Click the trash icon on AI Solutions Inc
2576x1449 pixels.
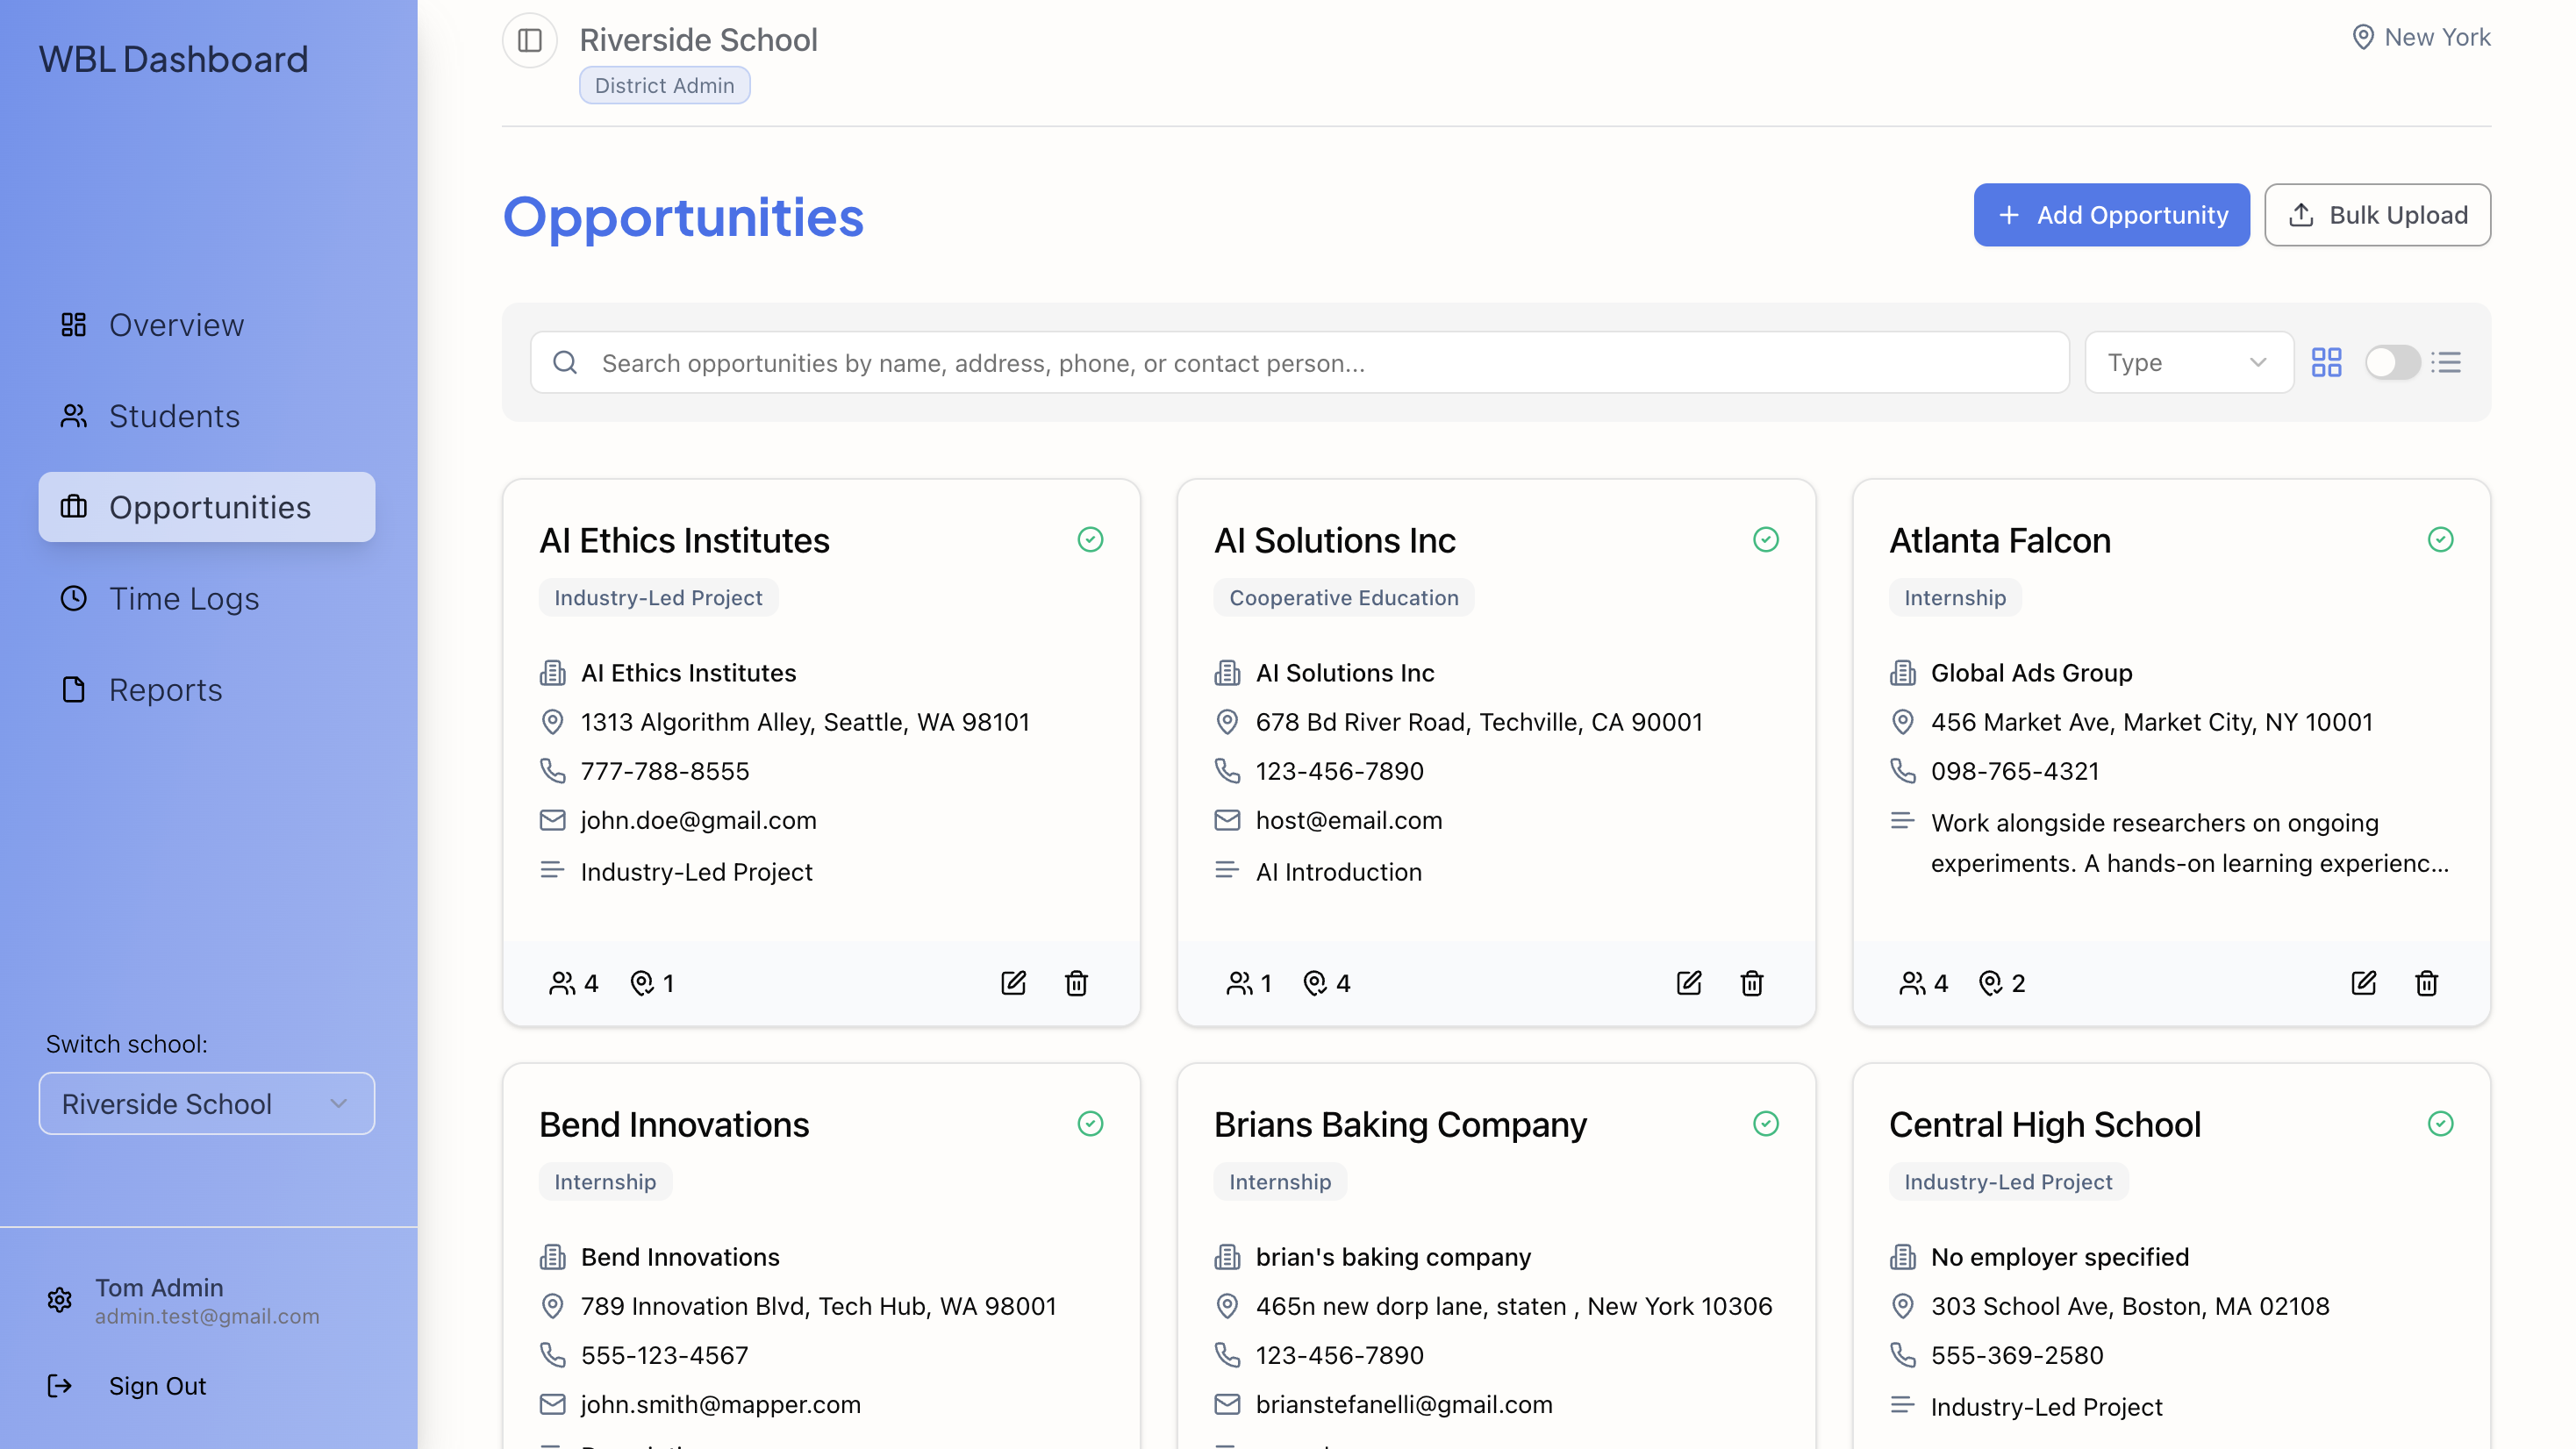1751,983
